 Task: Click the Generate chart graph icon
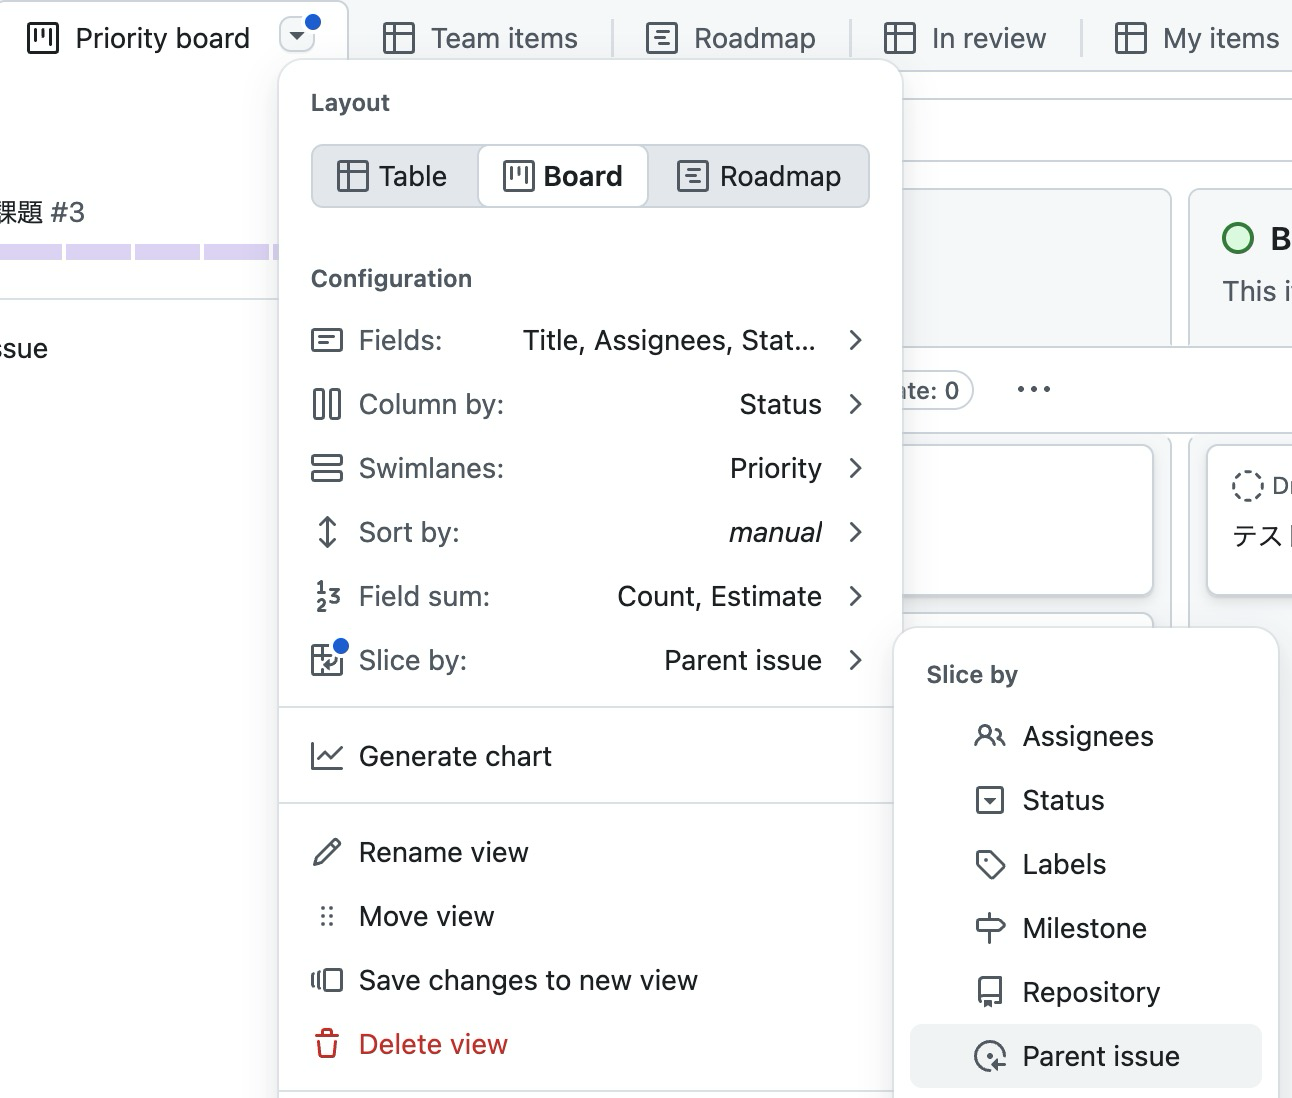coord(327,756)
